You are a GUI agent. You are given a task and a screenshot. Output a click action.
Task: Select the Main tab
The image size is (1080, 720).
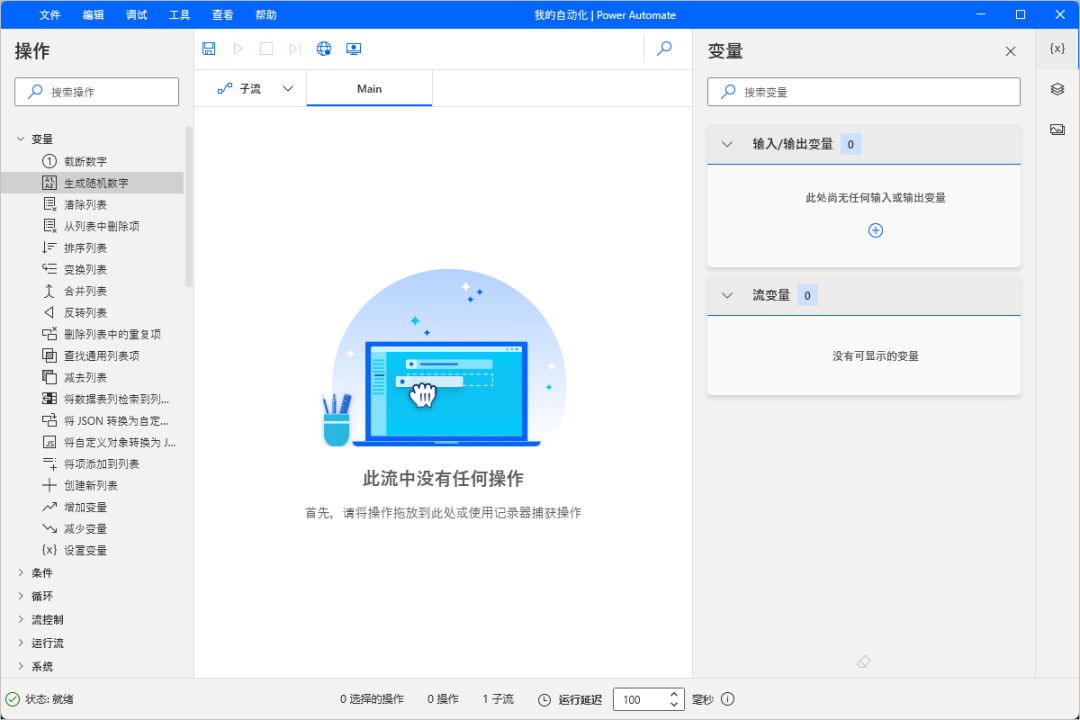[x=369, y=89]
